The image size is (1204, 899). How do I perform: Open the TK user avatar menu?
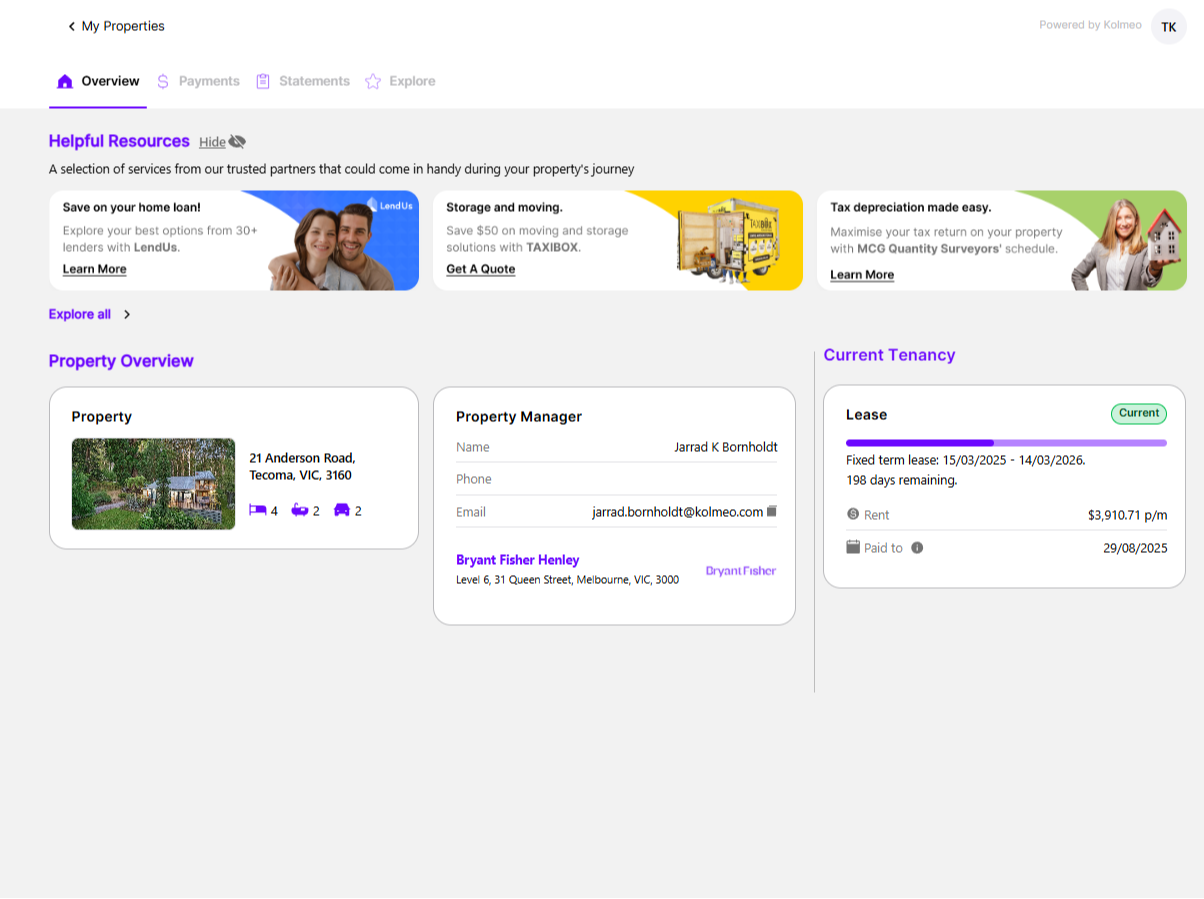[1169, 27]
